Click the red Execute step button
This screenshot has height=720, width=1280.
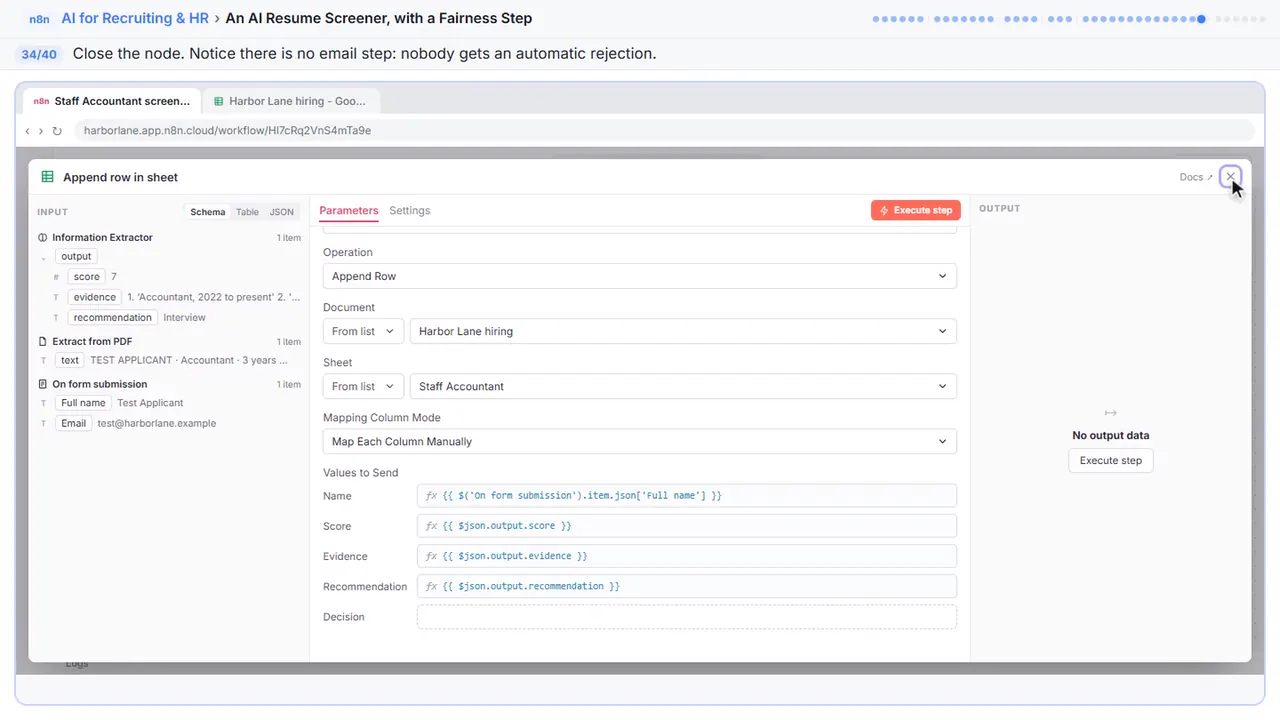point(916,210)
